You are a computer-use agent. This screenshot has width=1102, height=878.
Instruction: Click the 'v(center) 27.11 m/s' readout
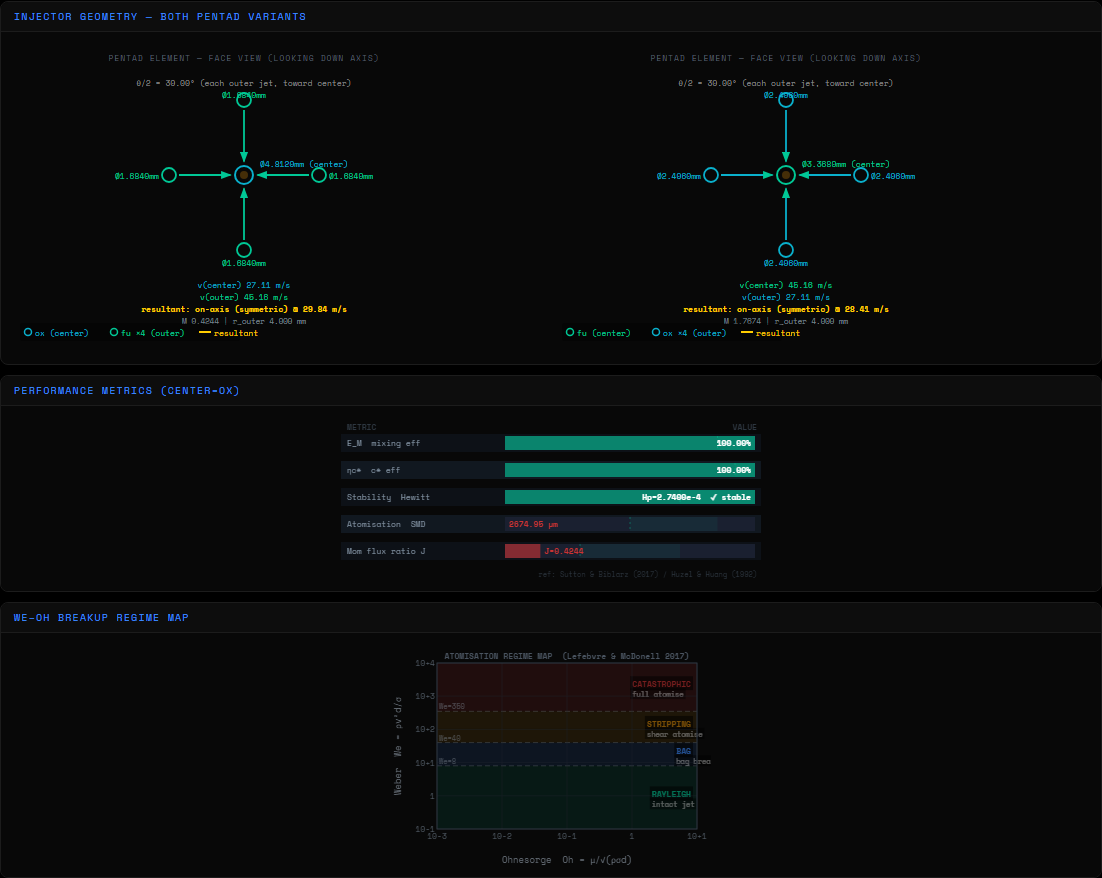click(x=244, y=285)
